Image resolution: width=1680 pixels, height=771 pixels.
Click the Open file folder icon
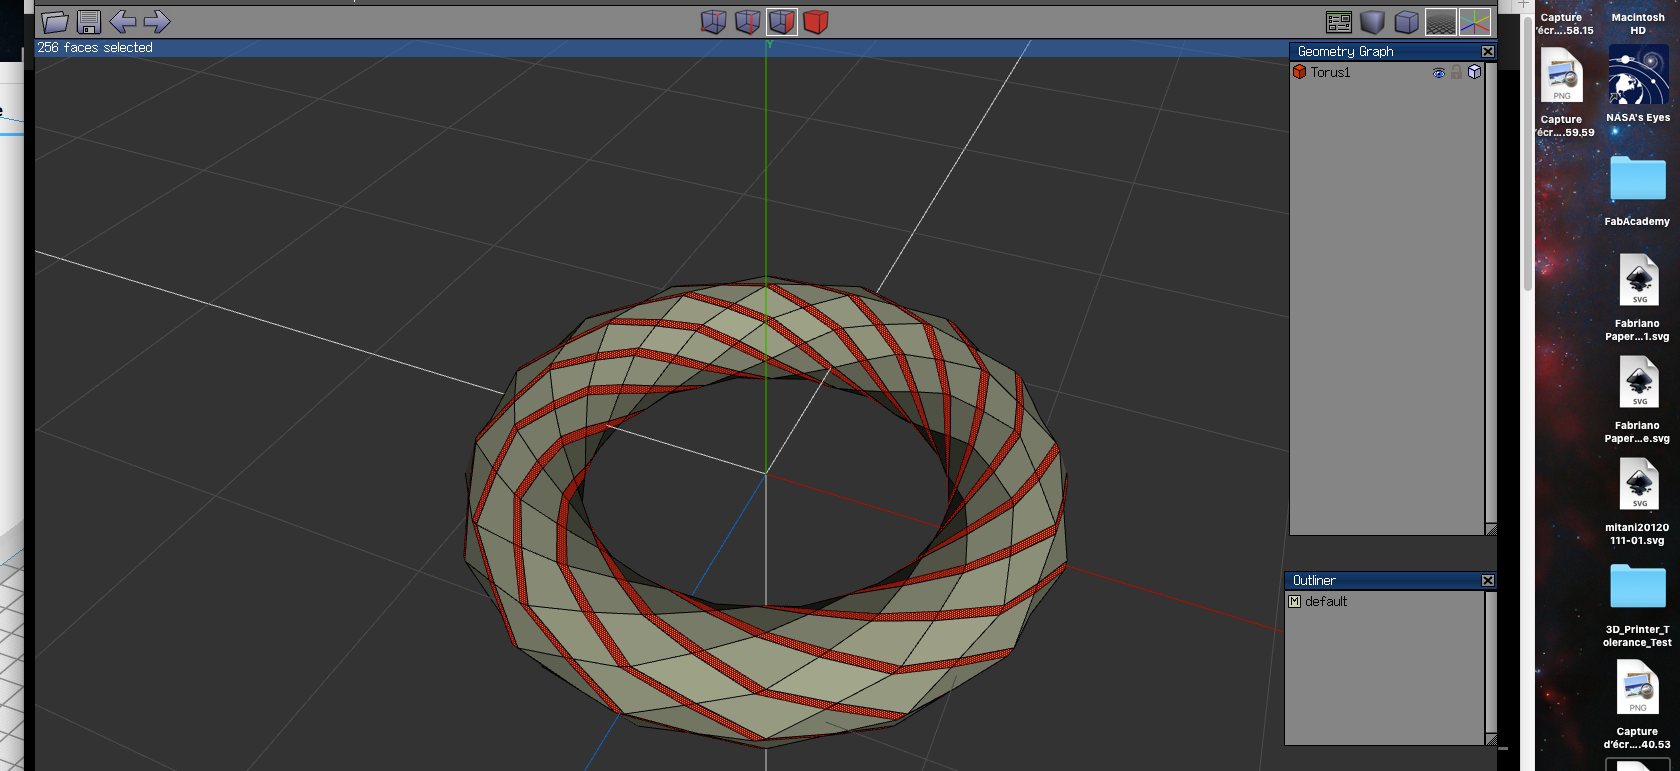click(55, 22)
